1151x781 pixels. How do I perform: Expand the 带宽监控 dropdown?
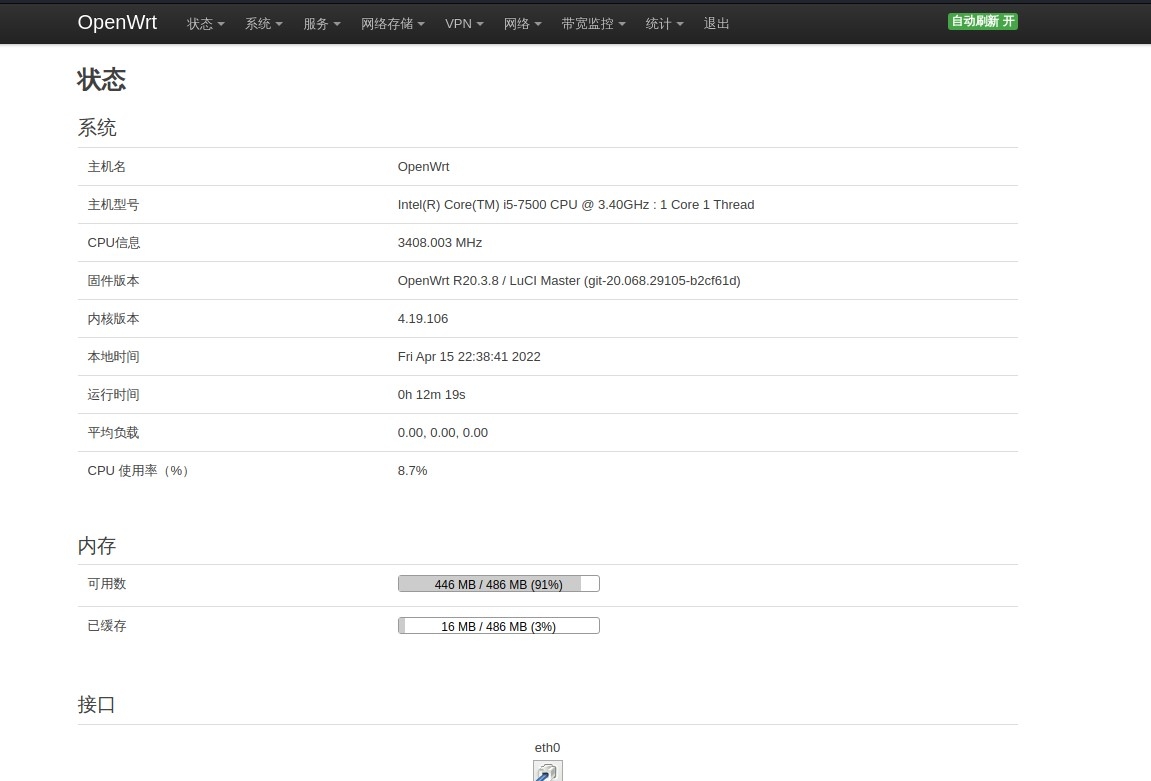(x=593, y=24)
